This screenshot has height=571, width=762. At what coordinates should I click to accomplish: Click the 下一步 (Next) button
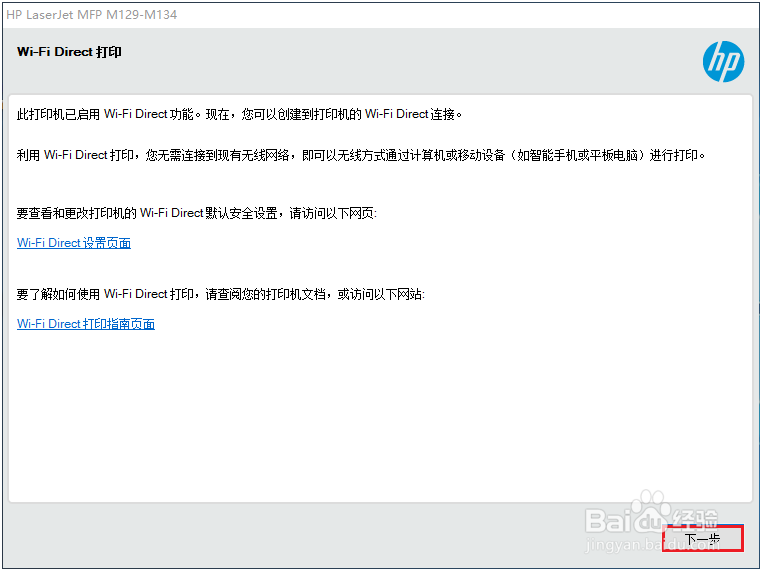[x=703, y=538]
